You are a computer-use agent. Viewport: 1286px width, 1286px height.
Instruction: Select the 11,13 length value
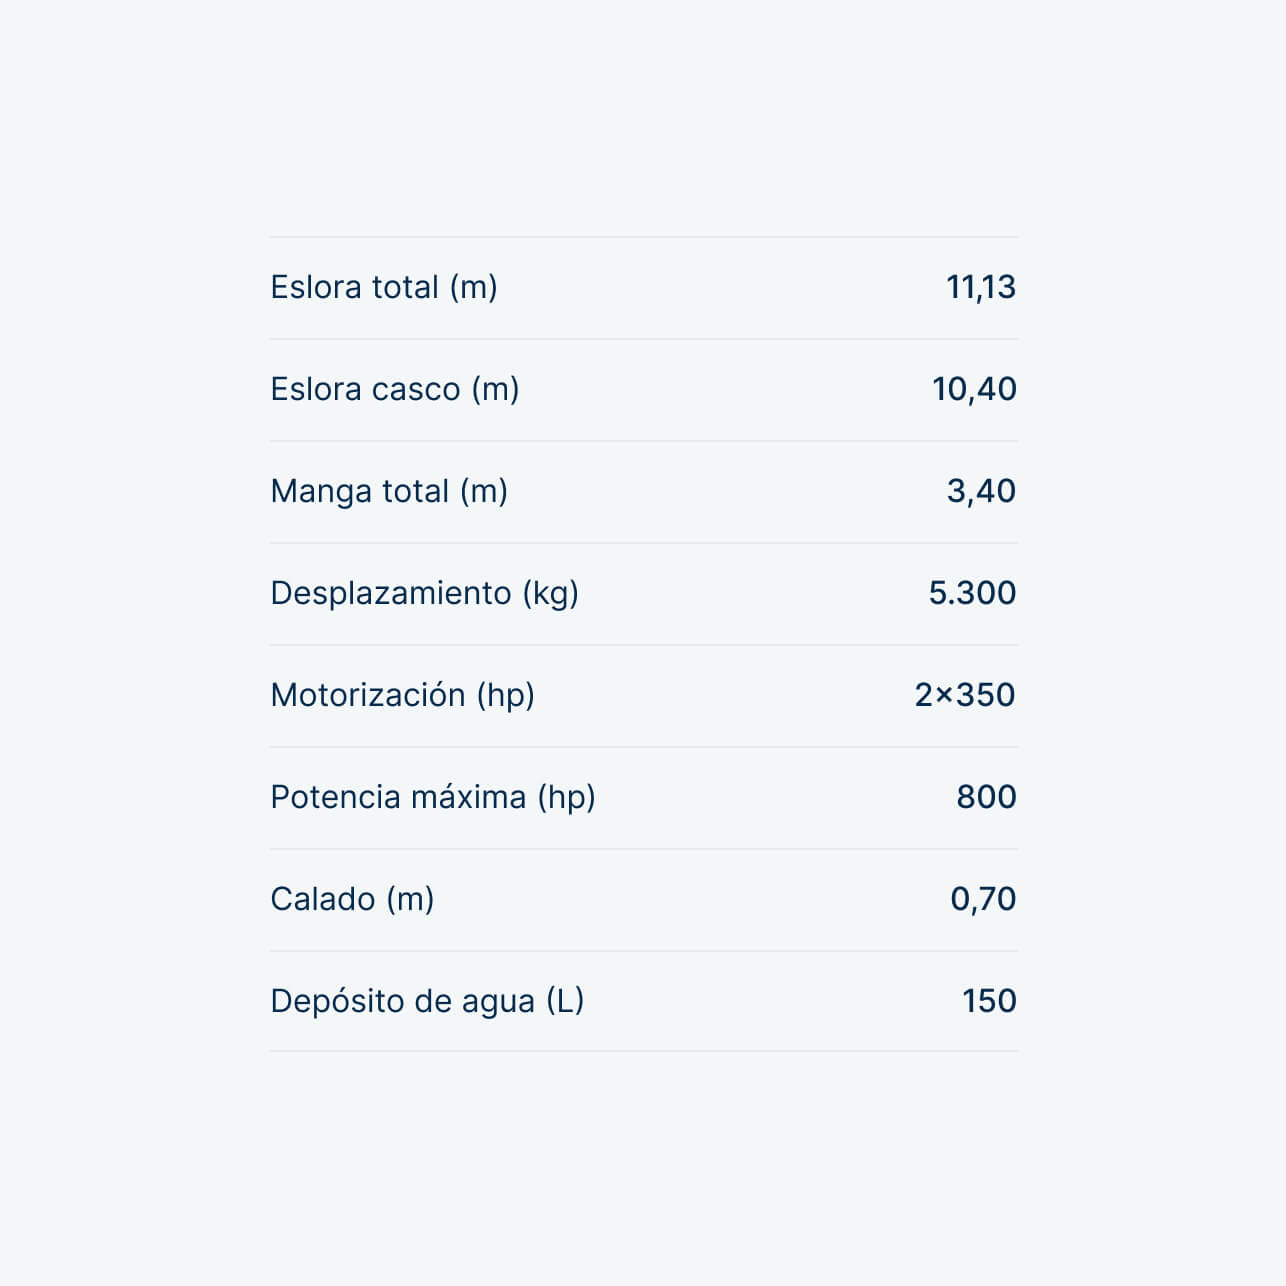pyautogui.click(x=980, y=288)
